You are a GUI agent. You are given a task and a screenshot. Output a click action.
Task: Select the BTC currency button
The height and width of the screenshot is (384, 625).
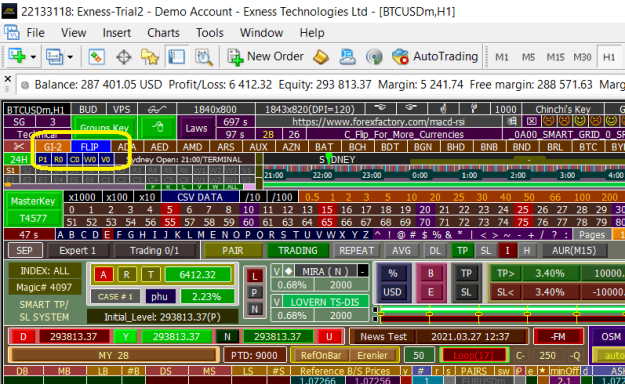588,147
